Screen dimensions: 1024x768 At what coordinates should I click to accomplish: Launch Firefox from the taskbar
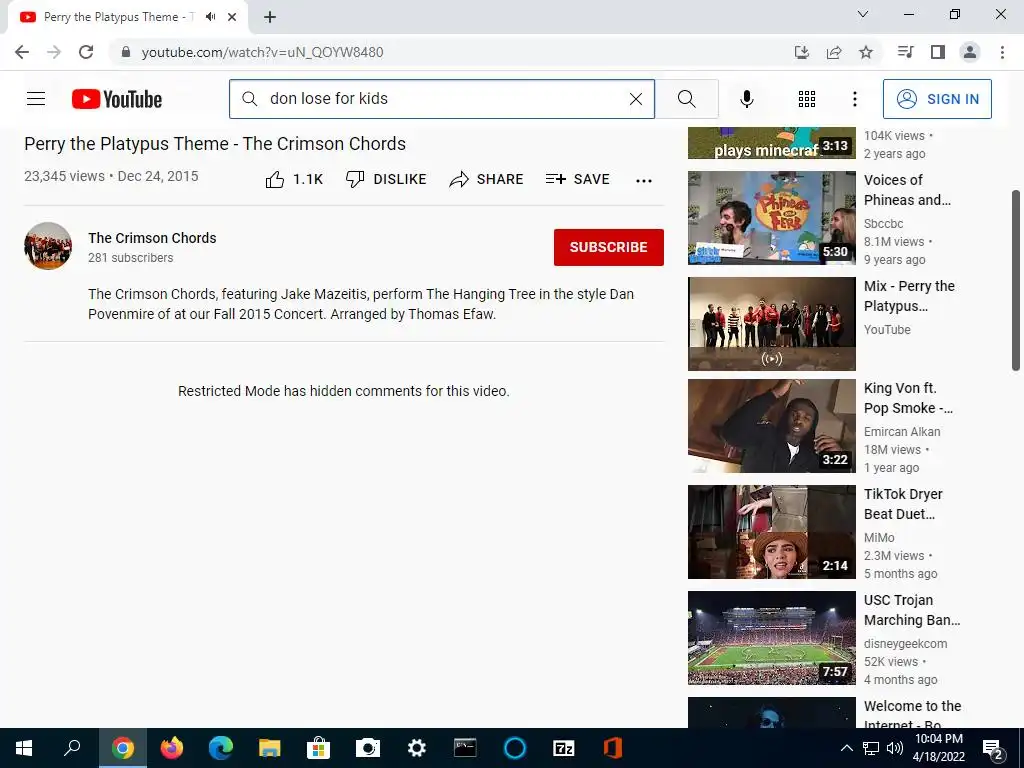tap(172, 748)
